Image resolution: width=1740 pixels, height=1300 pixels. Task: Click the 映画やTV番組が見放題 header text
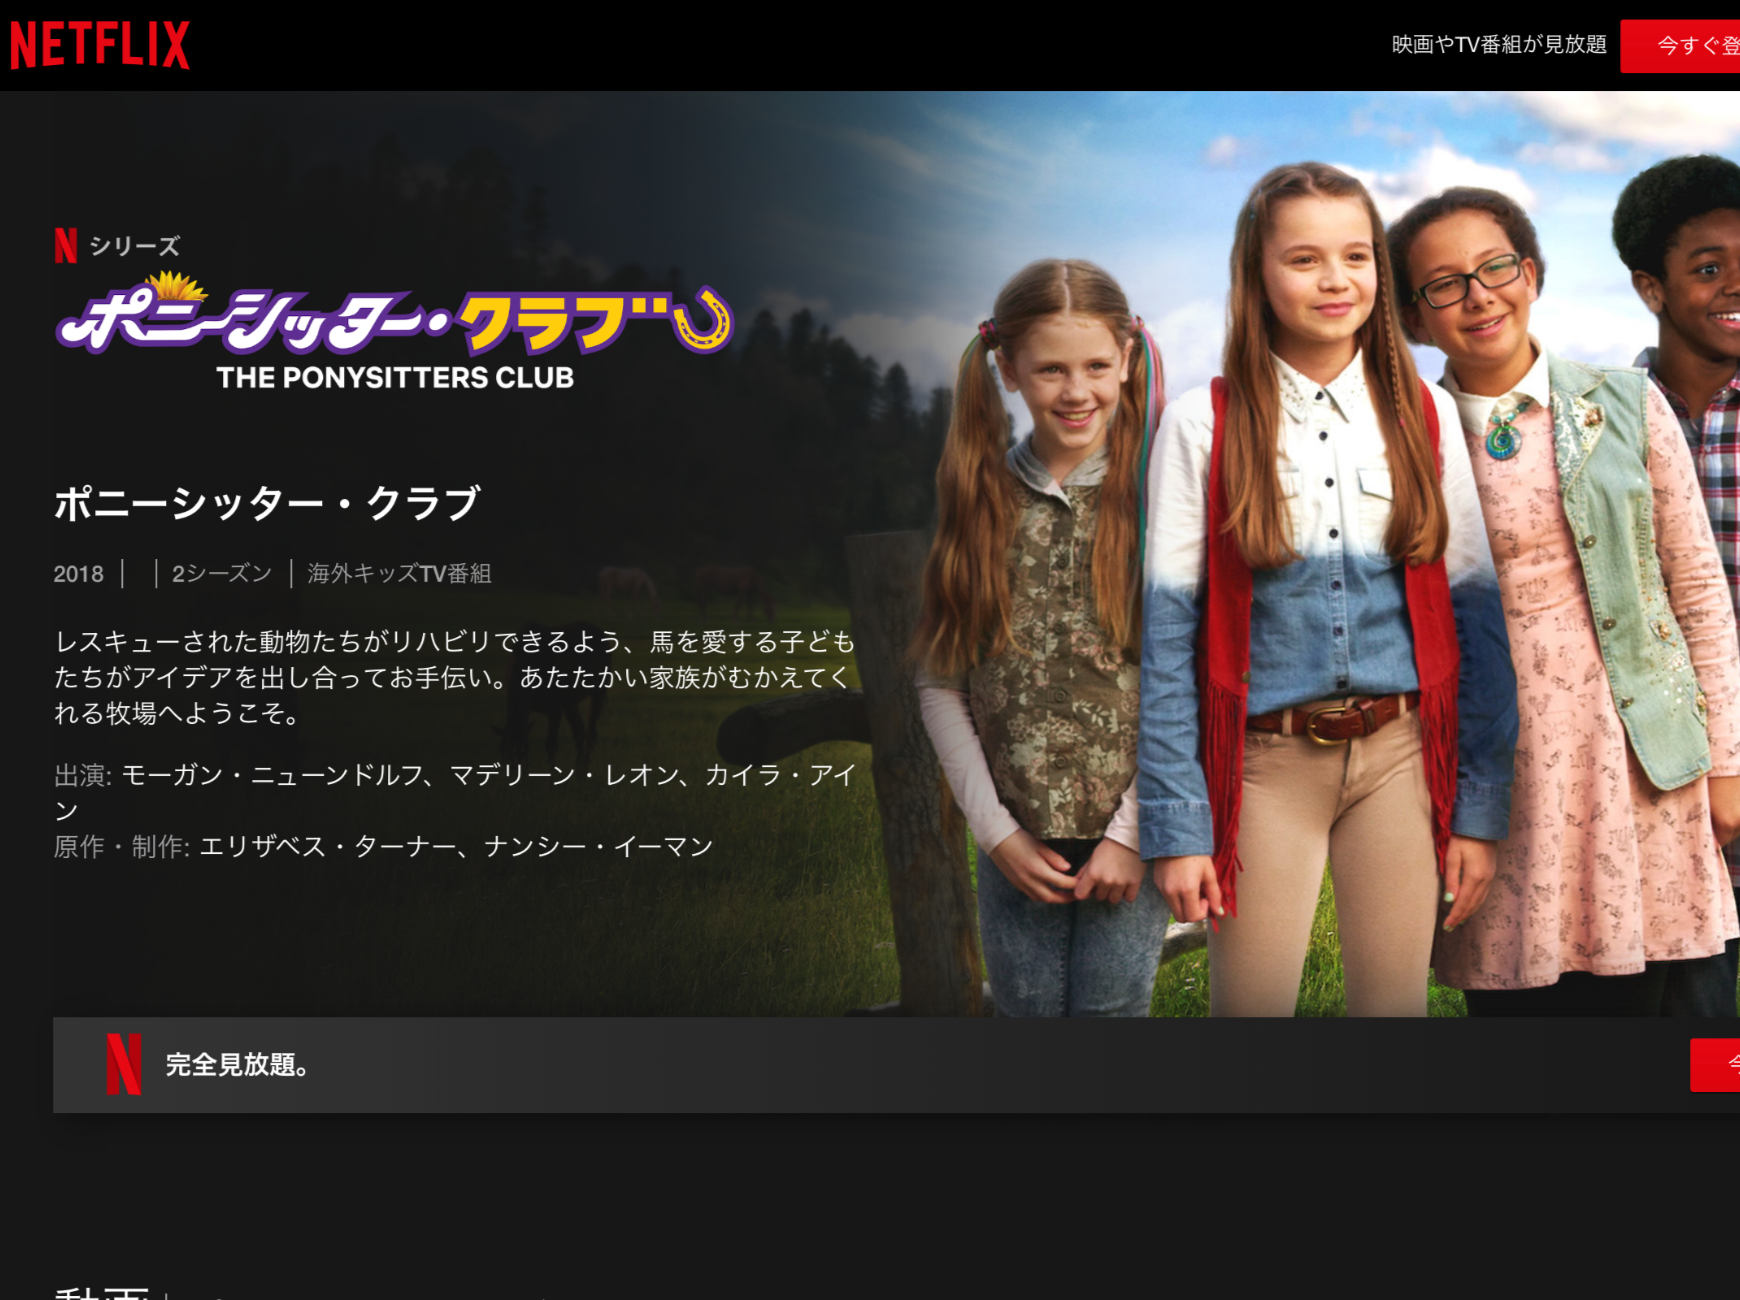tap(1499, 45)
